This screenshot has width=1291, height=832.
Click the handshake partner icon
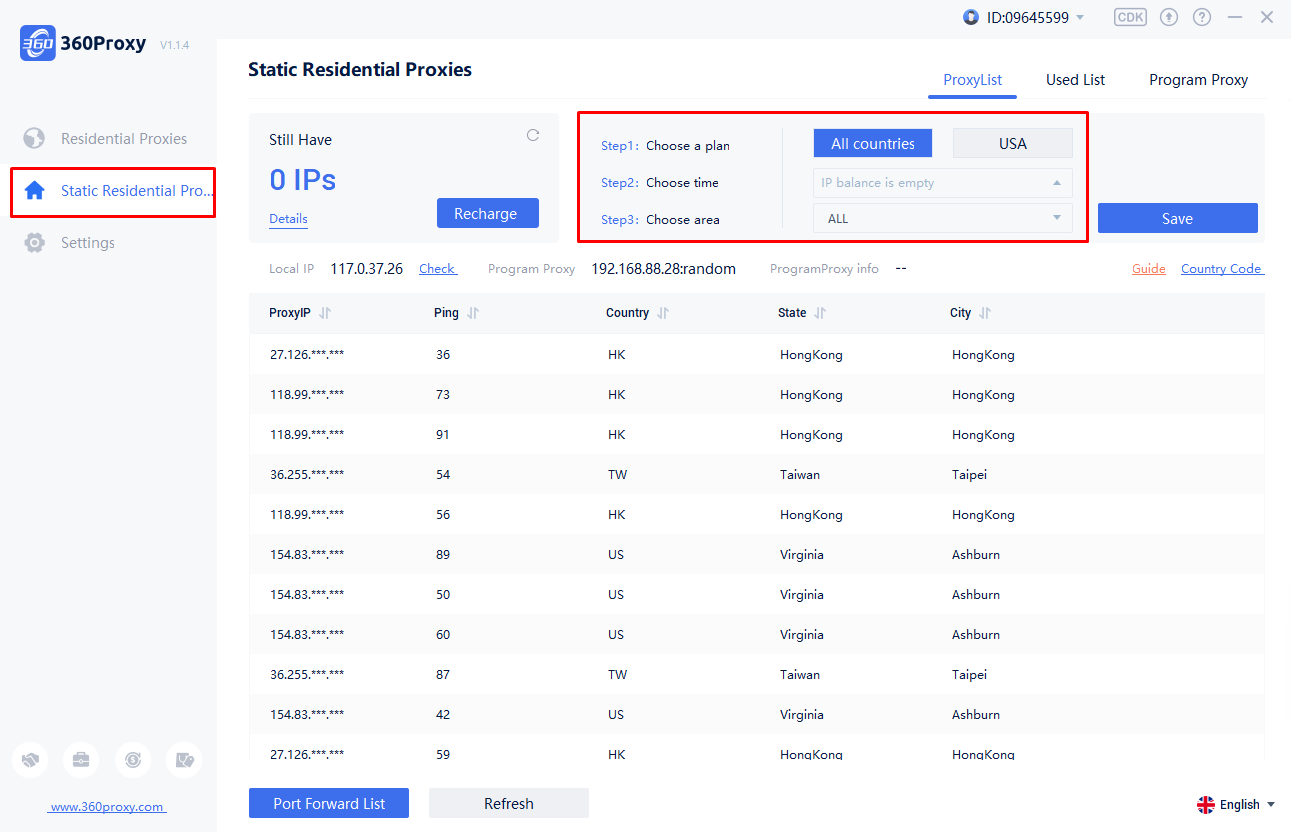30,760
